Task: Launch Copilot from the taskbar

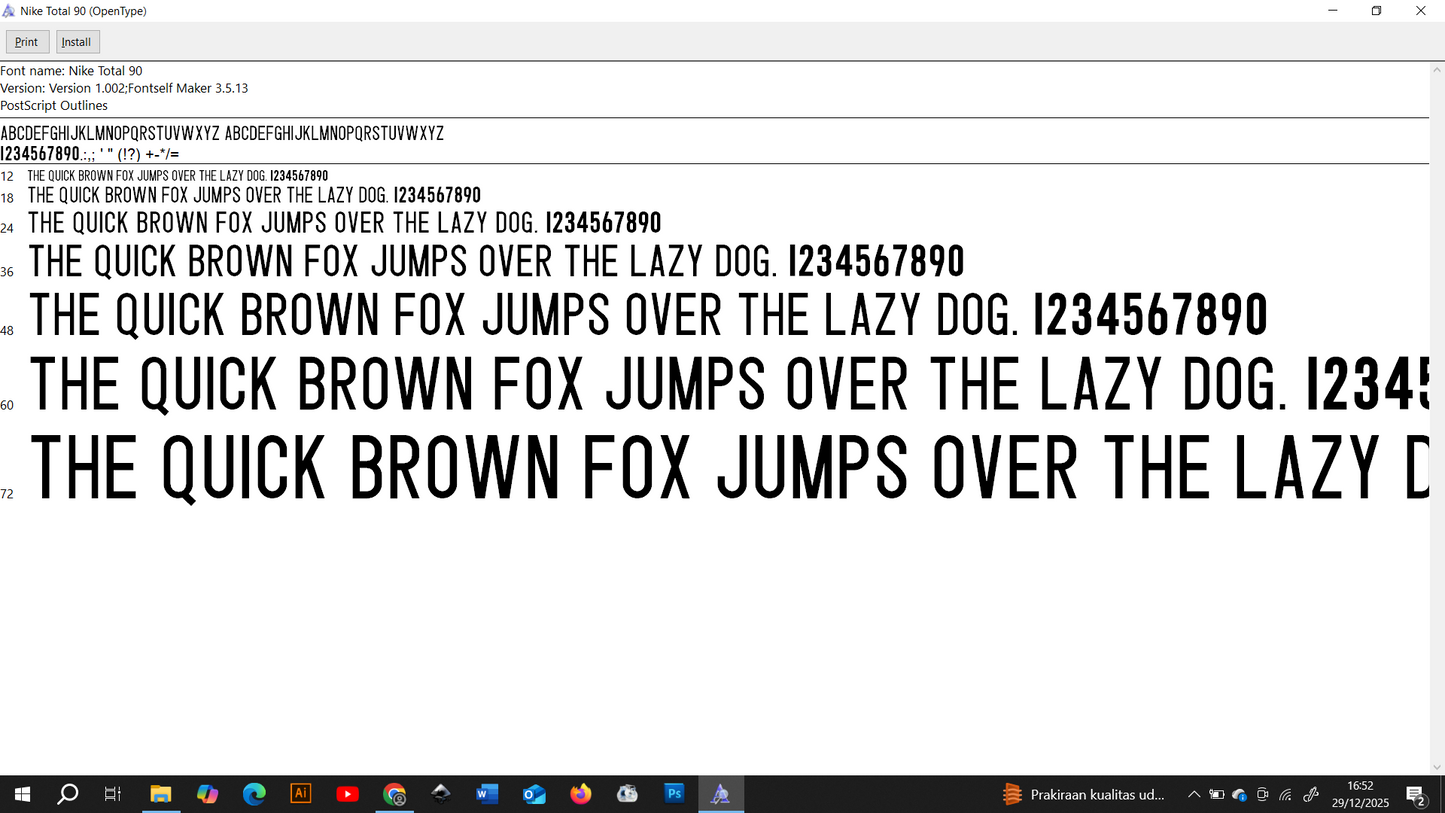Action: click(207, 795)
